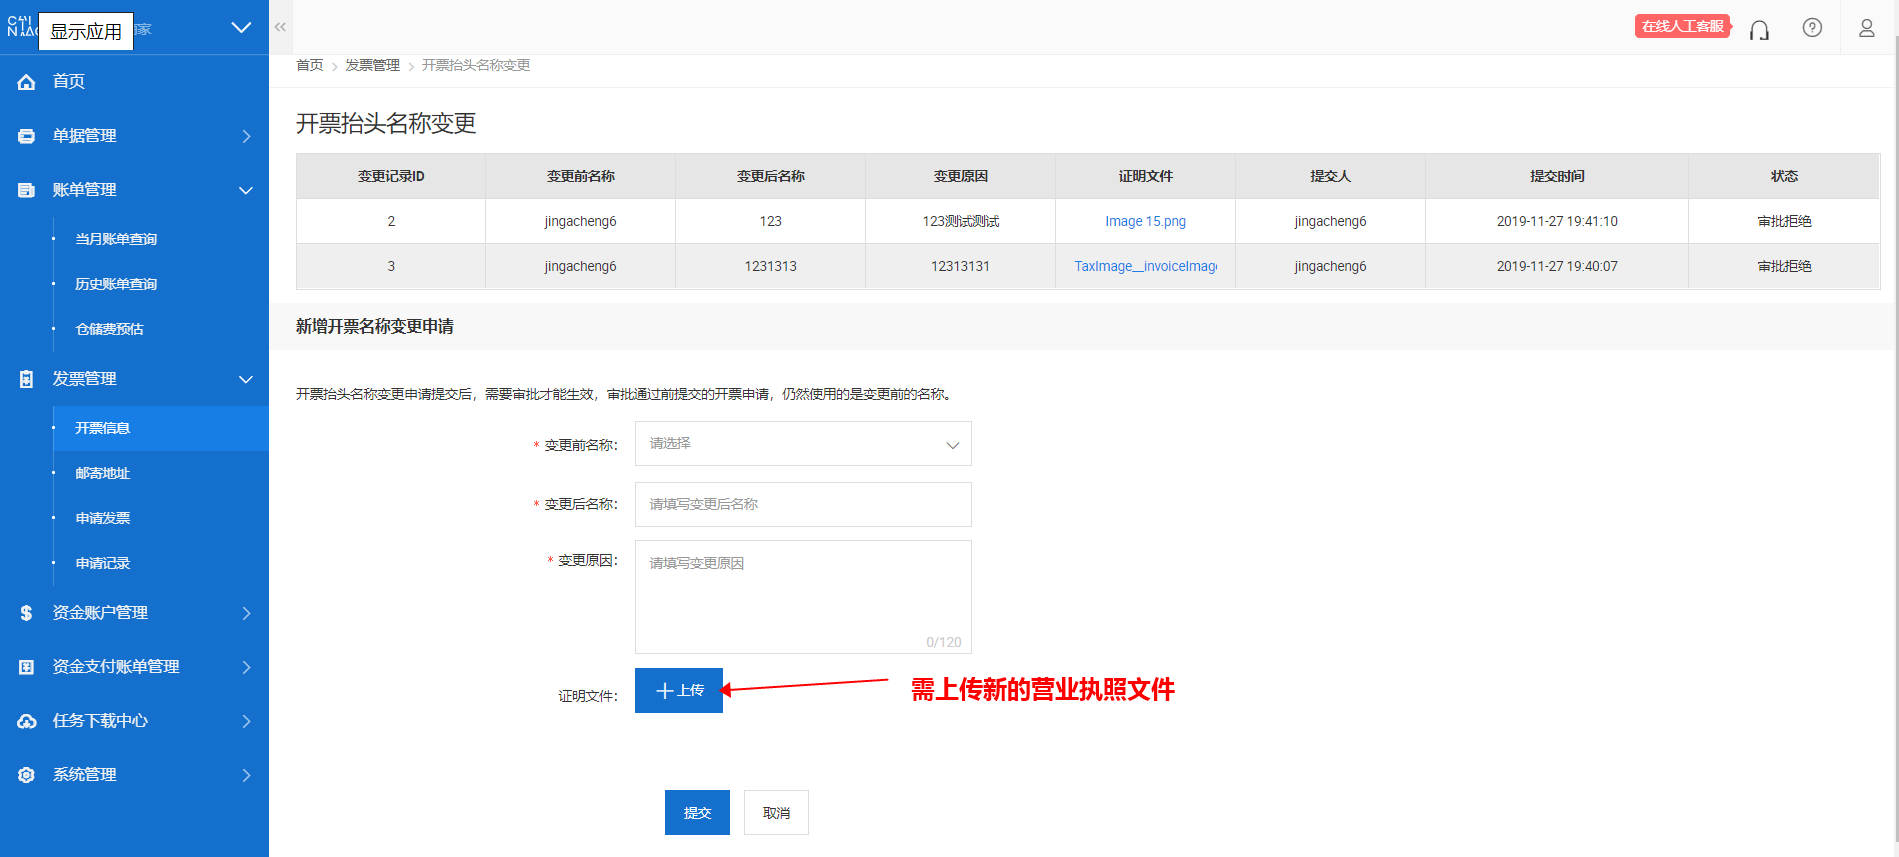Expand the 资金支付账单管理 arrow
This screenshot has height=857, width=1899.
246,667
